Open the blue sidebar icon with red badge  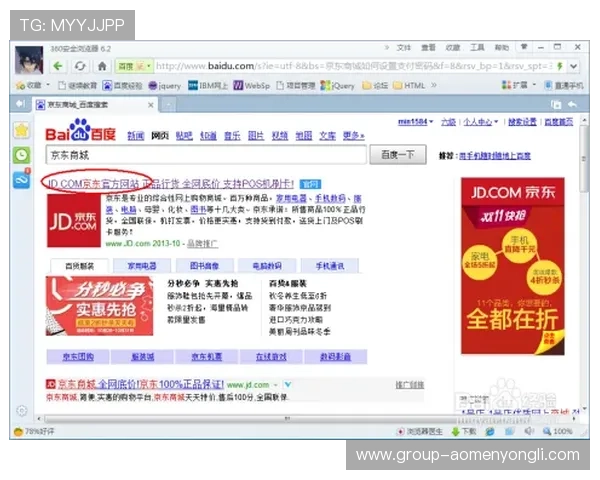(22, 179)
